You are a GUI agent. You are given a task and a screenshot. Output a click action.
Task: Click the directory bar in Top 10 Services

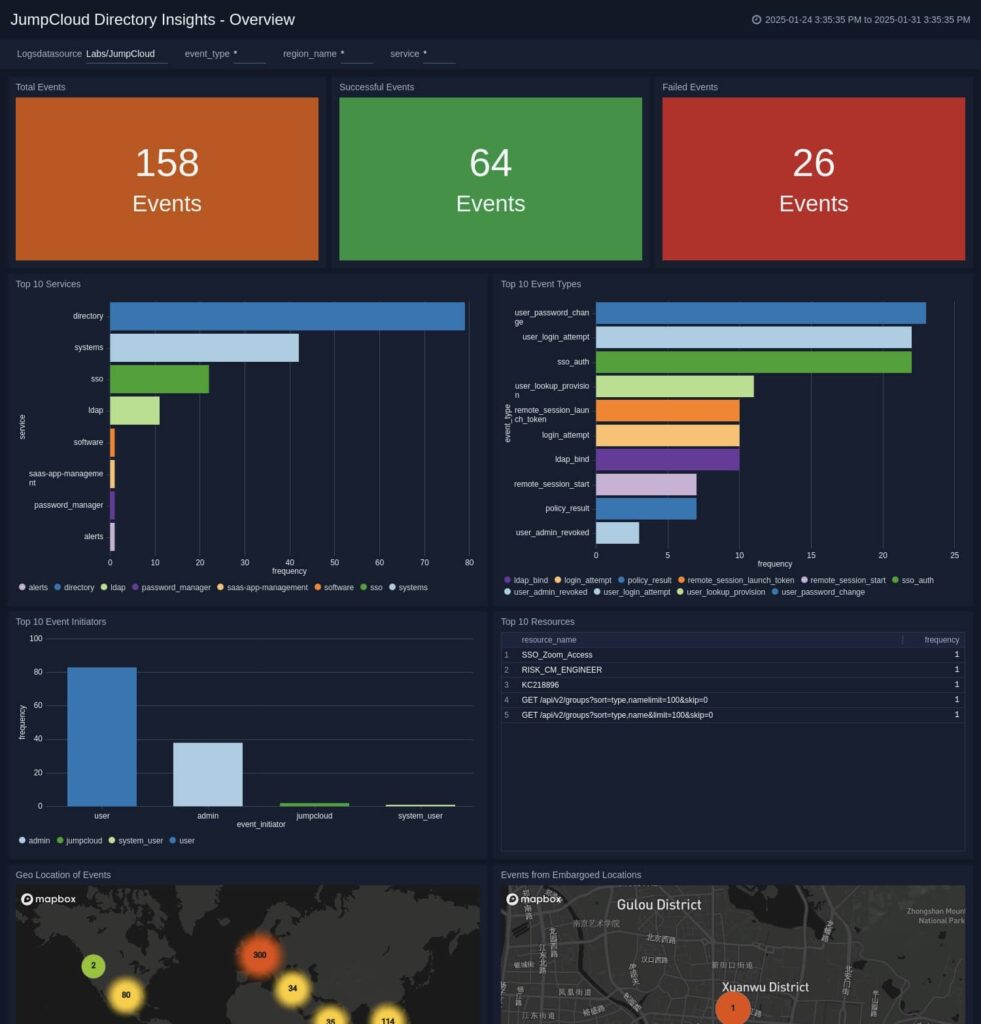coord(288,315)
